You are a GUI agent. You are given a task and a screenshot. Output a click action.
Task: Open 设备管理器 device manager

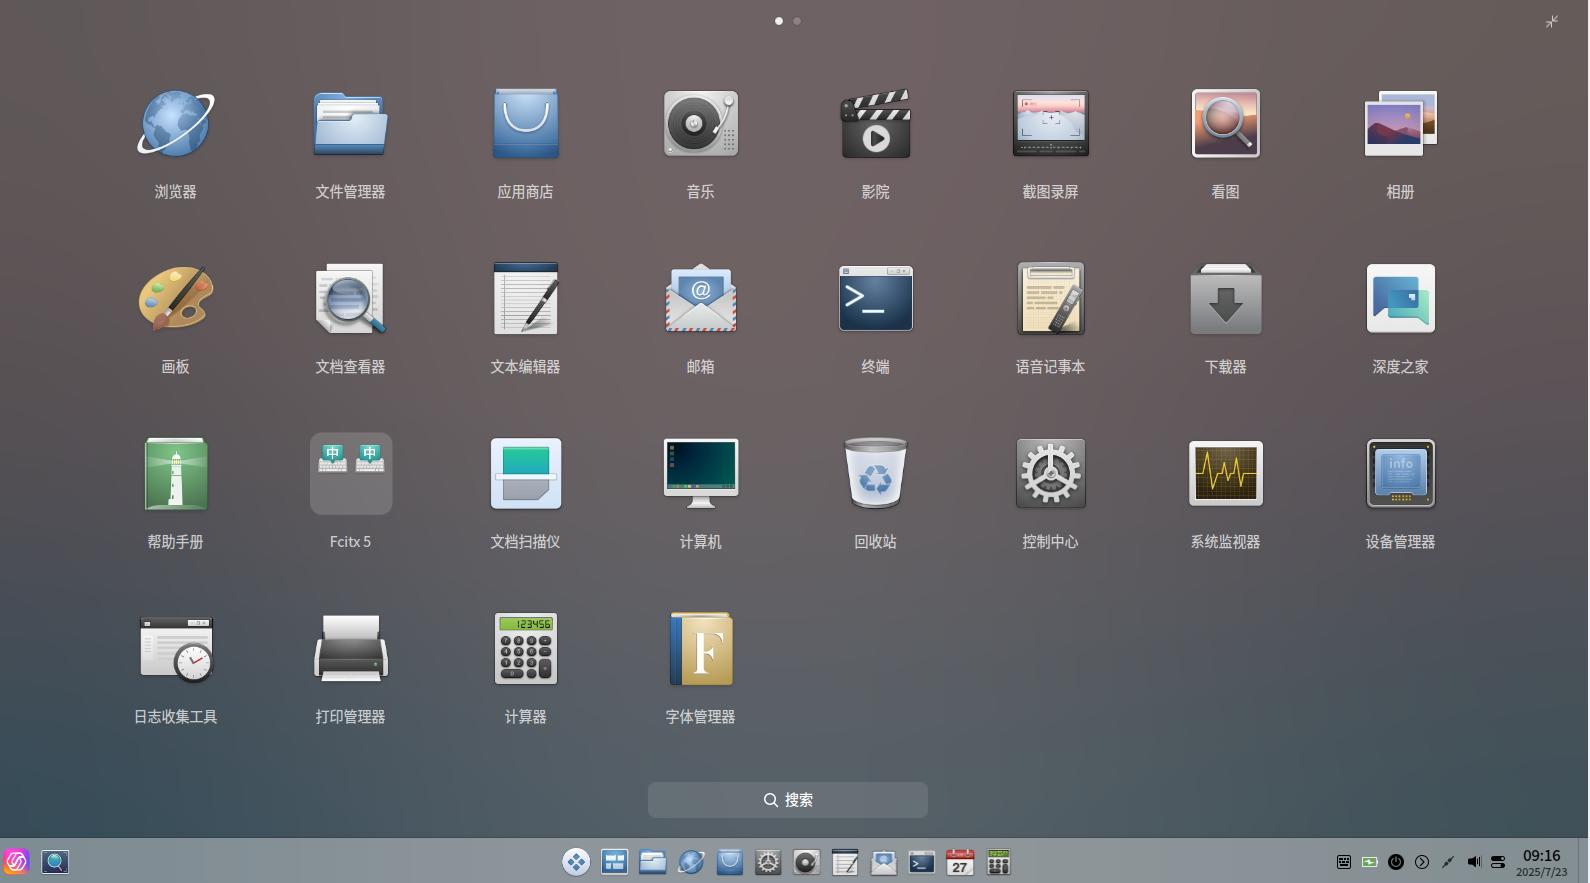(x=1400, y=474)
